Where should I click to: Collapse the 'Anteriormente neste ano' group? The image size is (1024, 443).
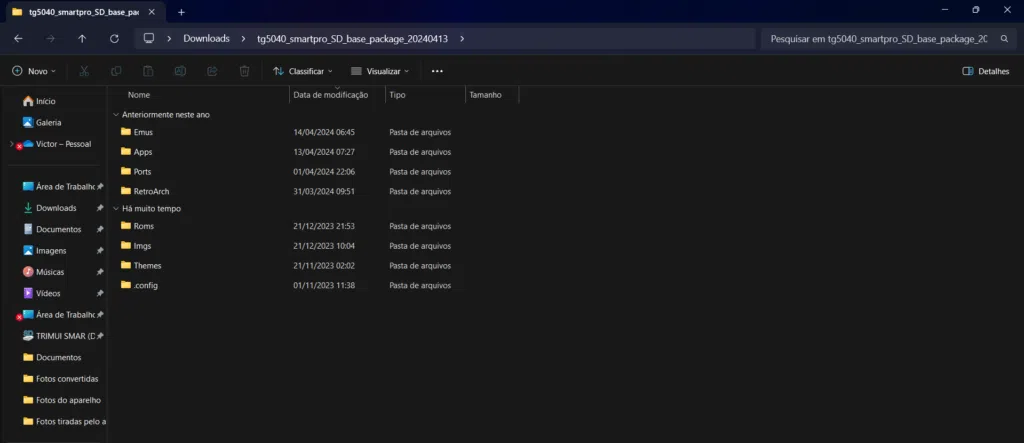[x=116, y=115]
